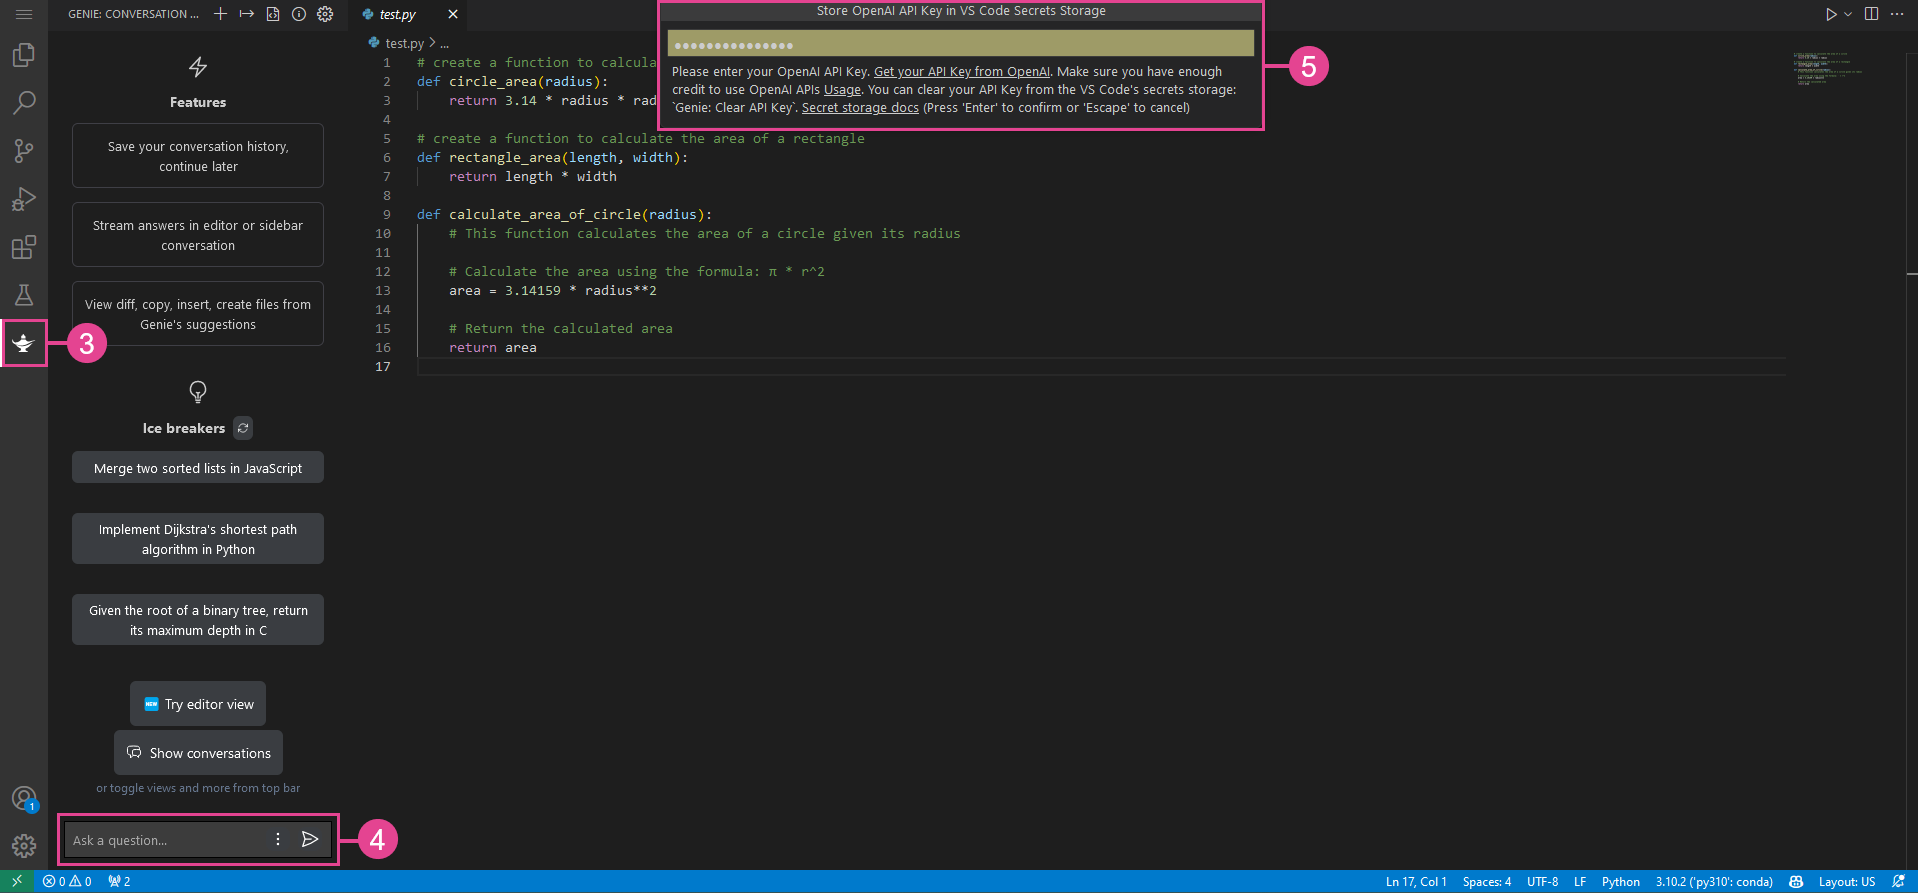Open the Usage link in API key prompt
The height and width of the screenshot is (893, 1918).
point(842,90)
